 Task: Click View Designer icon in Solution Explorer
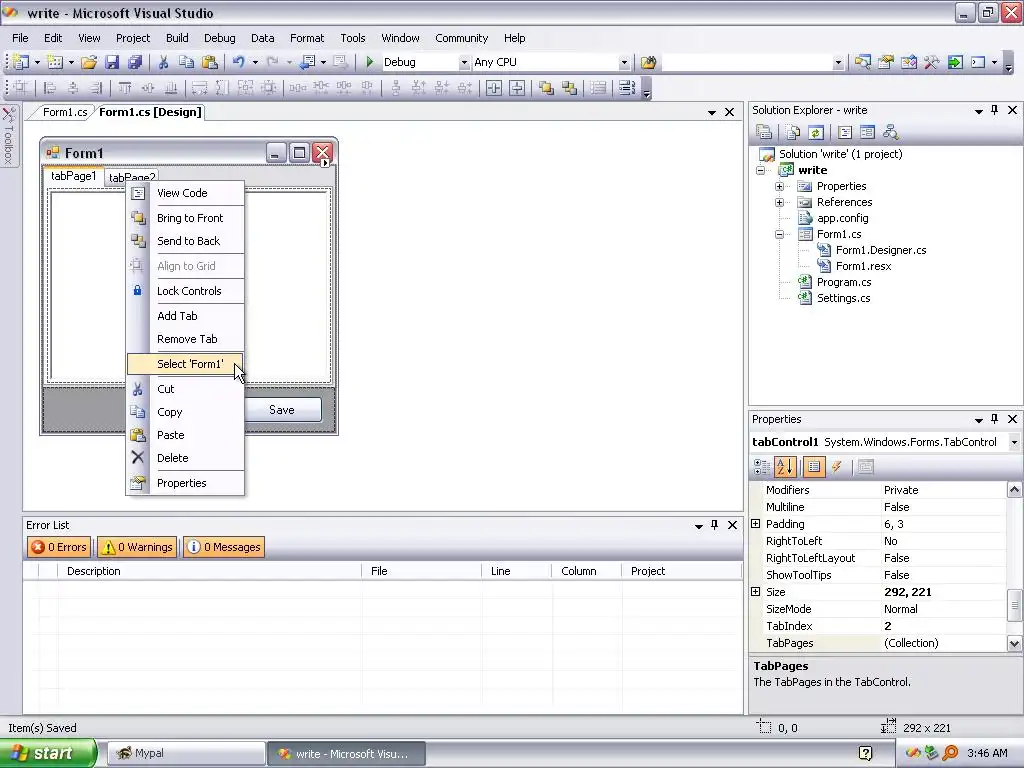pos(867,133)
